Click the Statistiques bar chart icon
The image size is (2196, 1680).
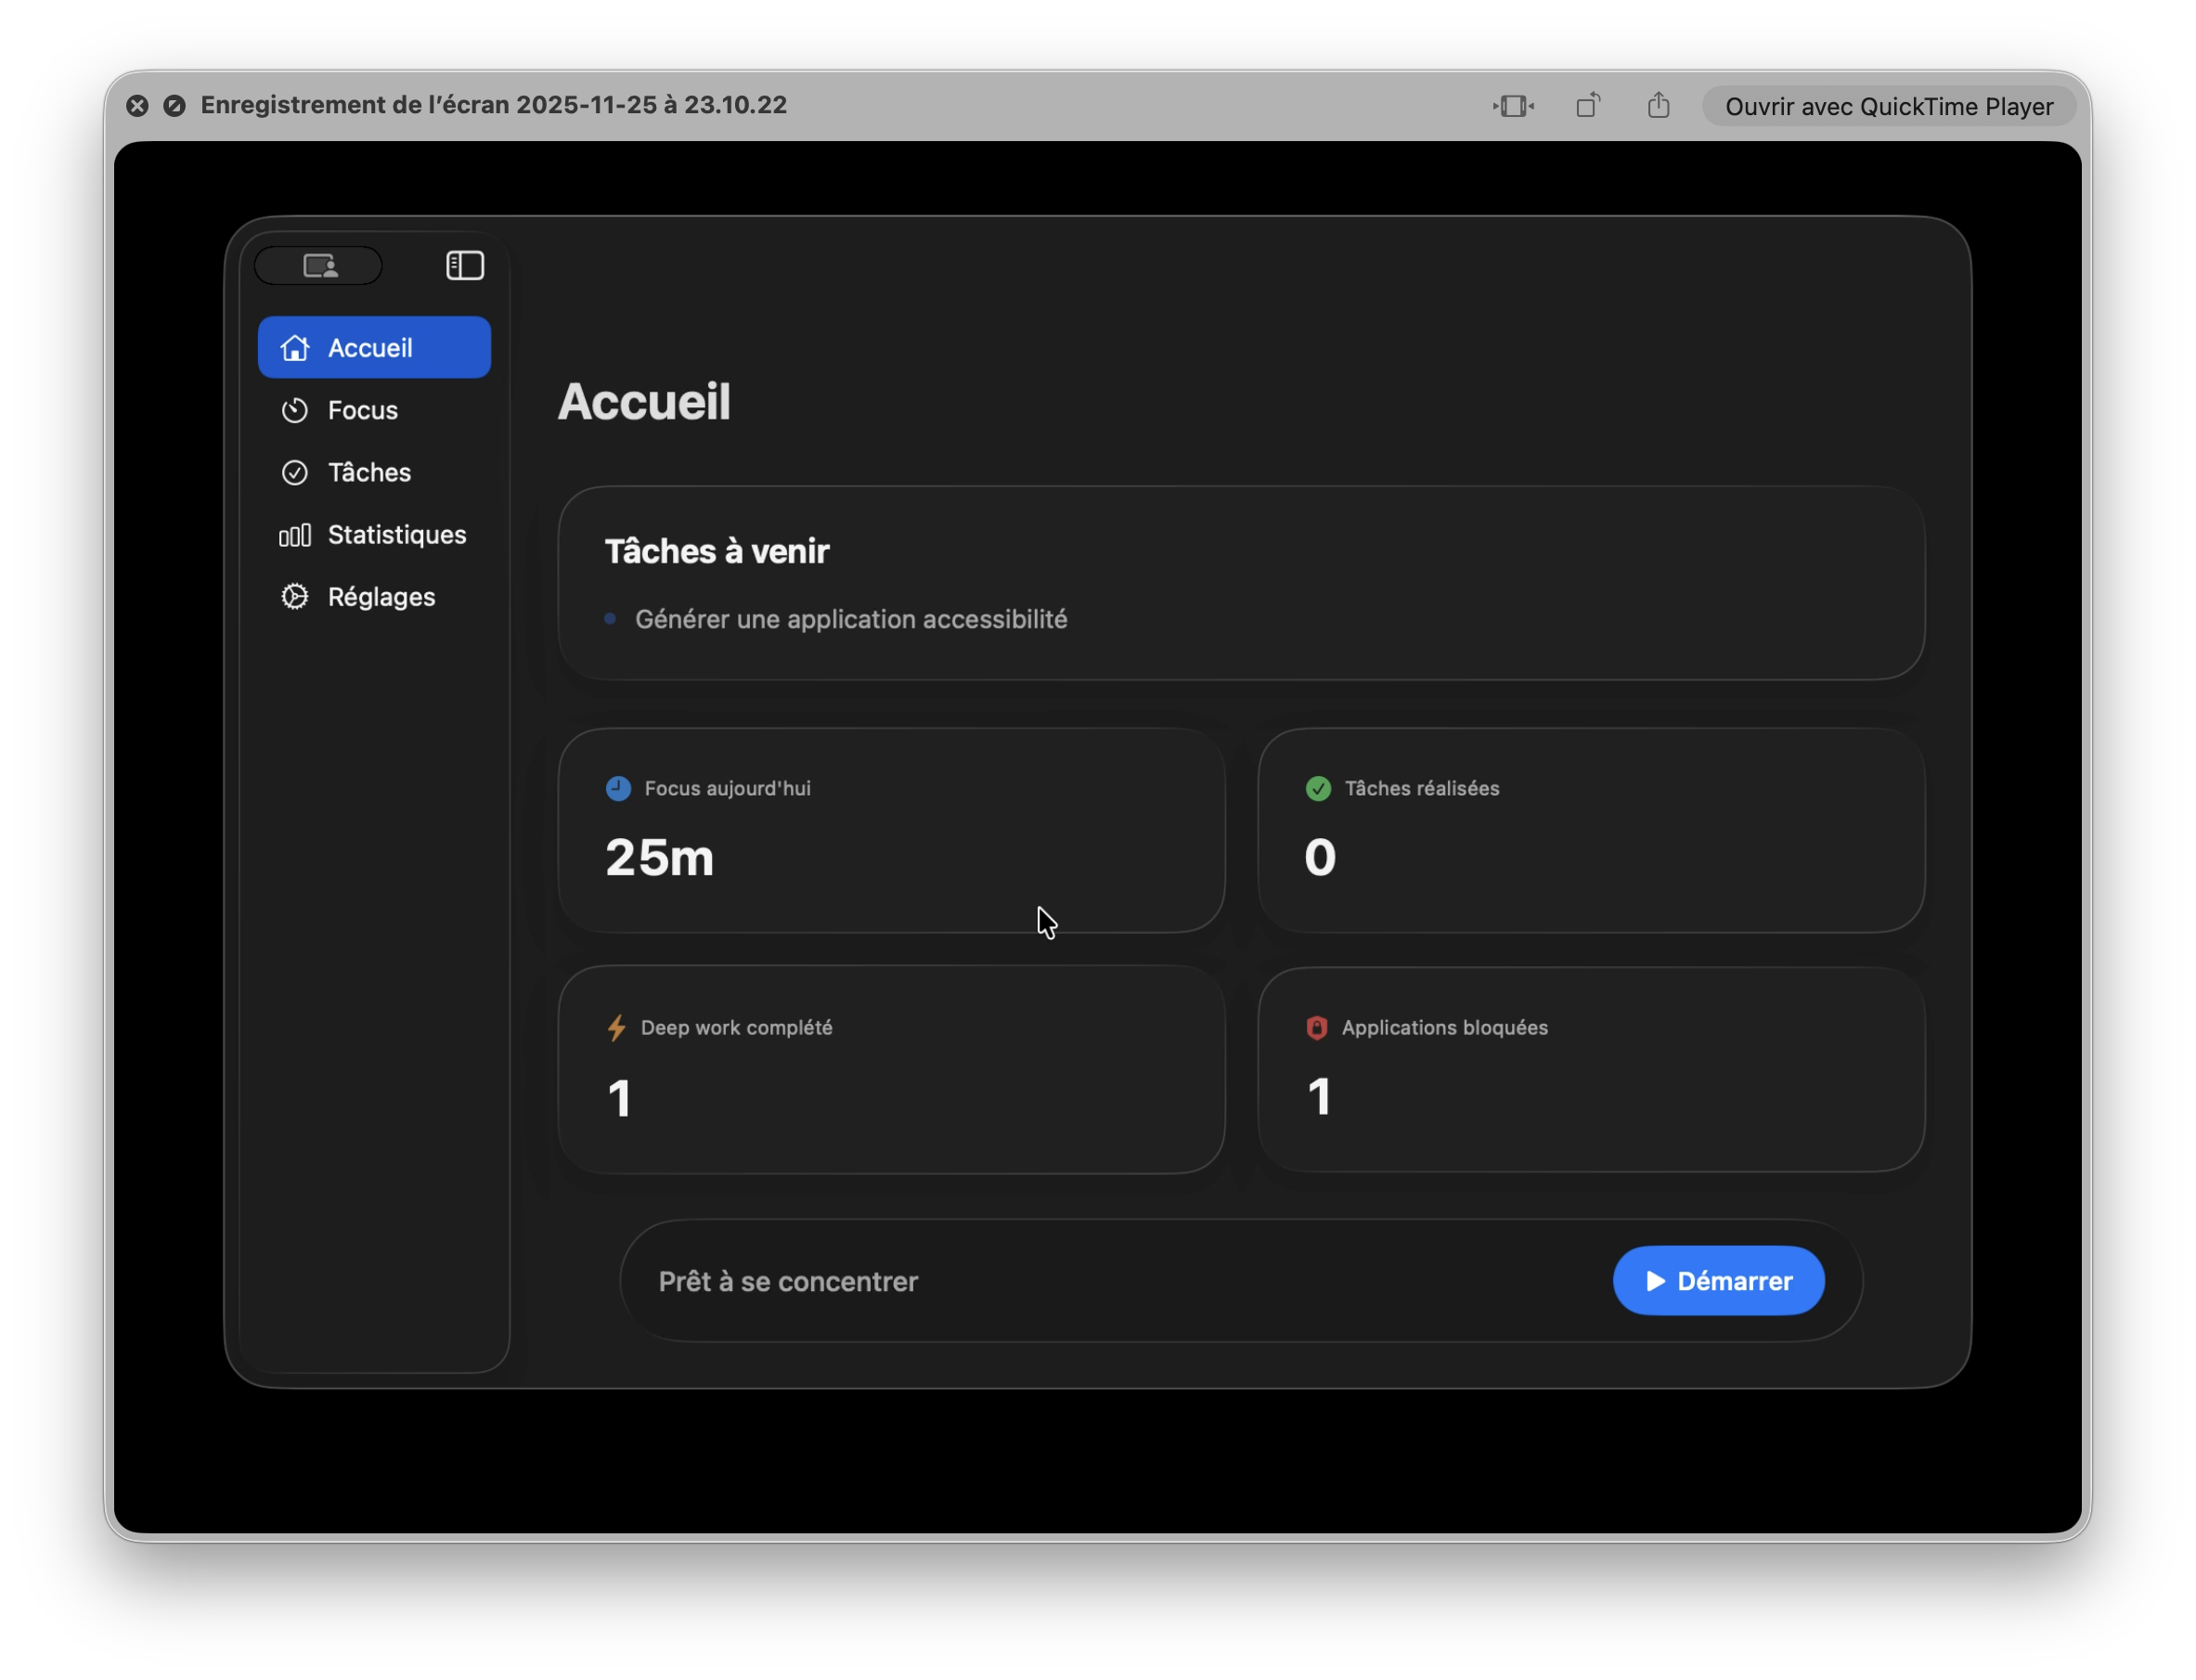[295, 535]
